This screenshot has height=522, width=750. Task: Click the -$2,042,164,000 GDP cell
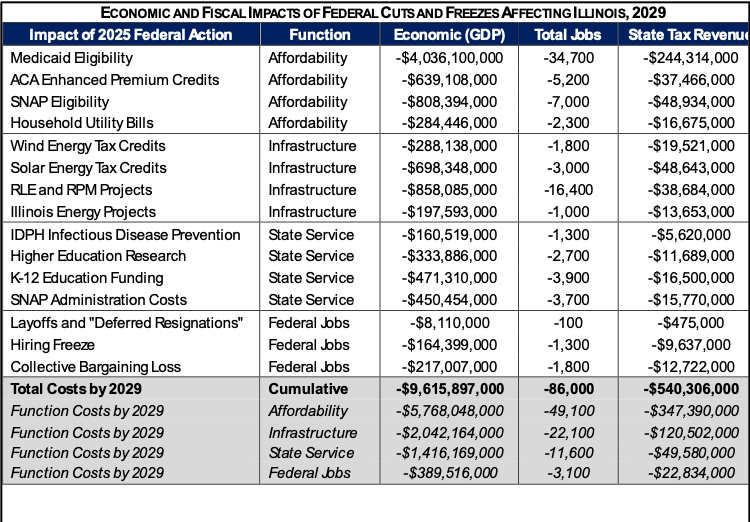click(x=449, y=433)
